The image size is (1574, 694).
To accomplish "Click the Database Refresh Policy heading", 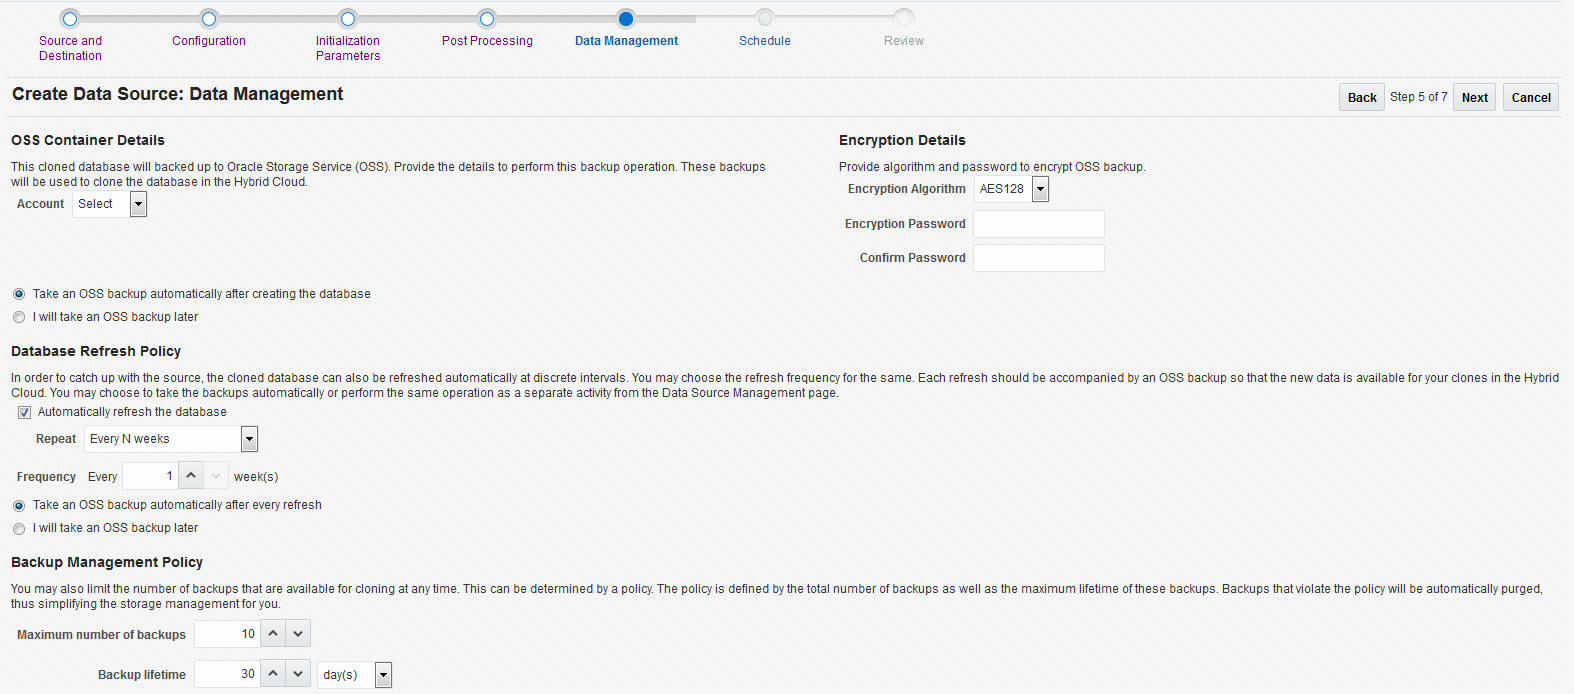I will (x=96, y=351).
